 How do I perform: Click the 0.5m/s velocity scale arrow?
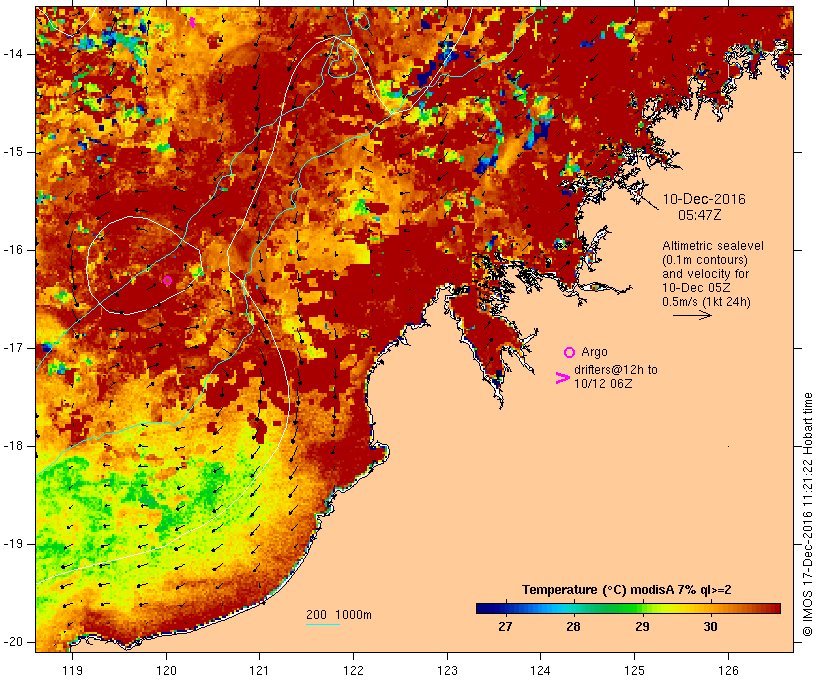tap(692, 315)
